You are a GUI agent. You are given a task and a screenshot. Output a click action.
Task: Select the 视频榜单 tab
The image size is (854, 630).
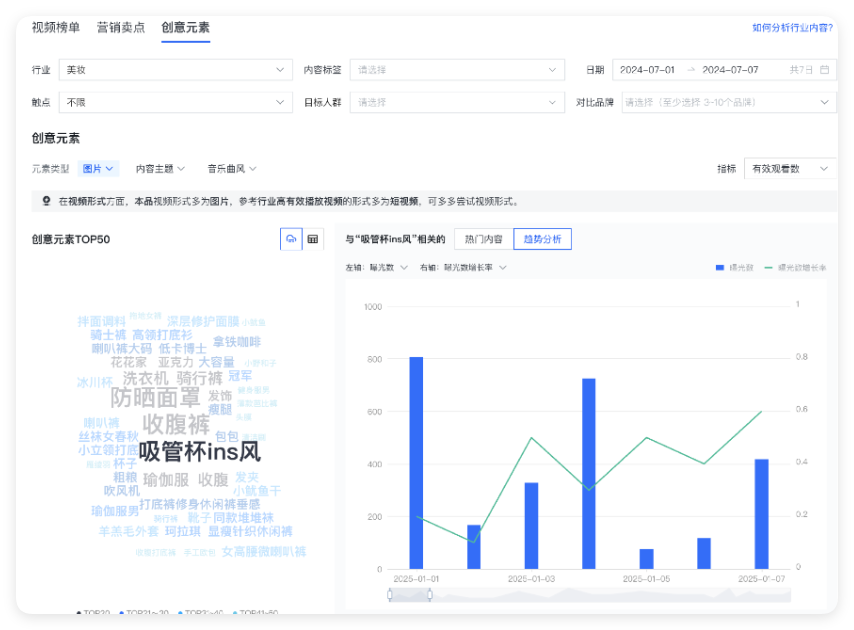(x=53, y=31)
